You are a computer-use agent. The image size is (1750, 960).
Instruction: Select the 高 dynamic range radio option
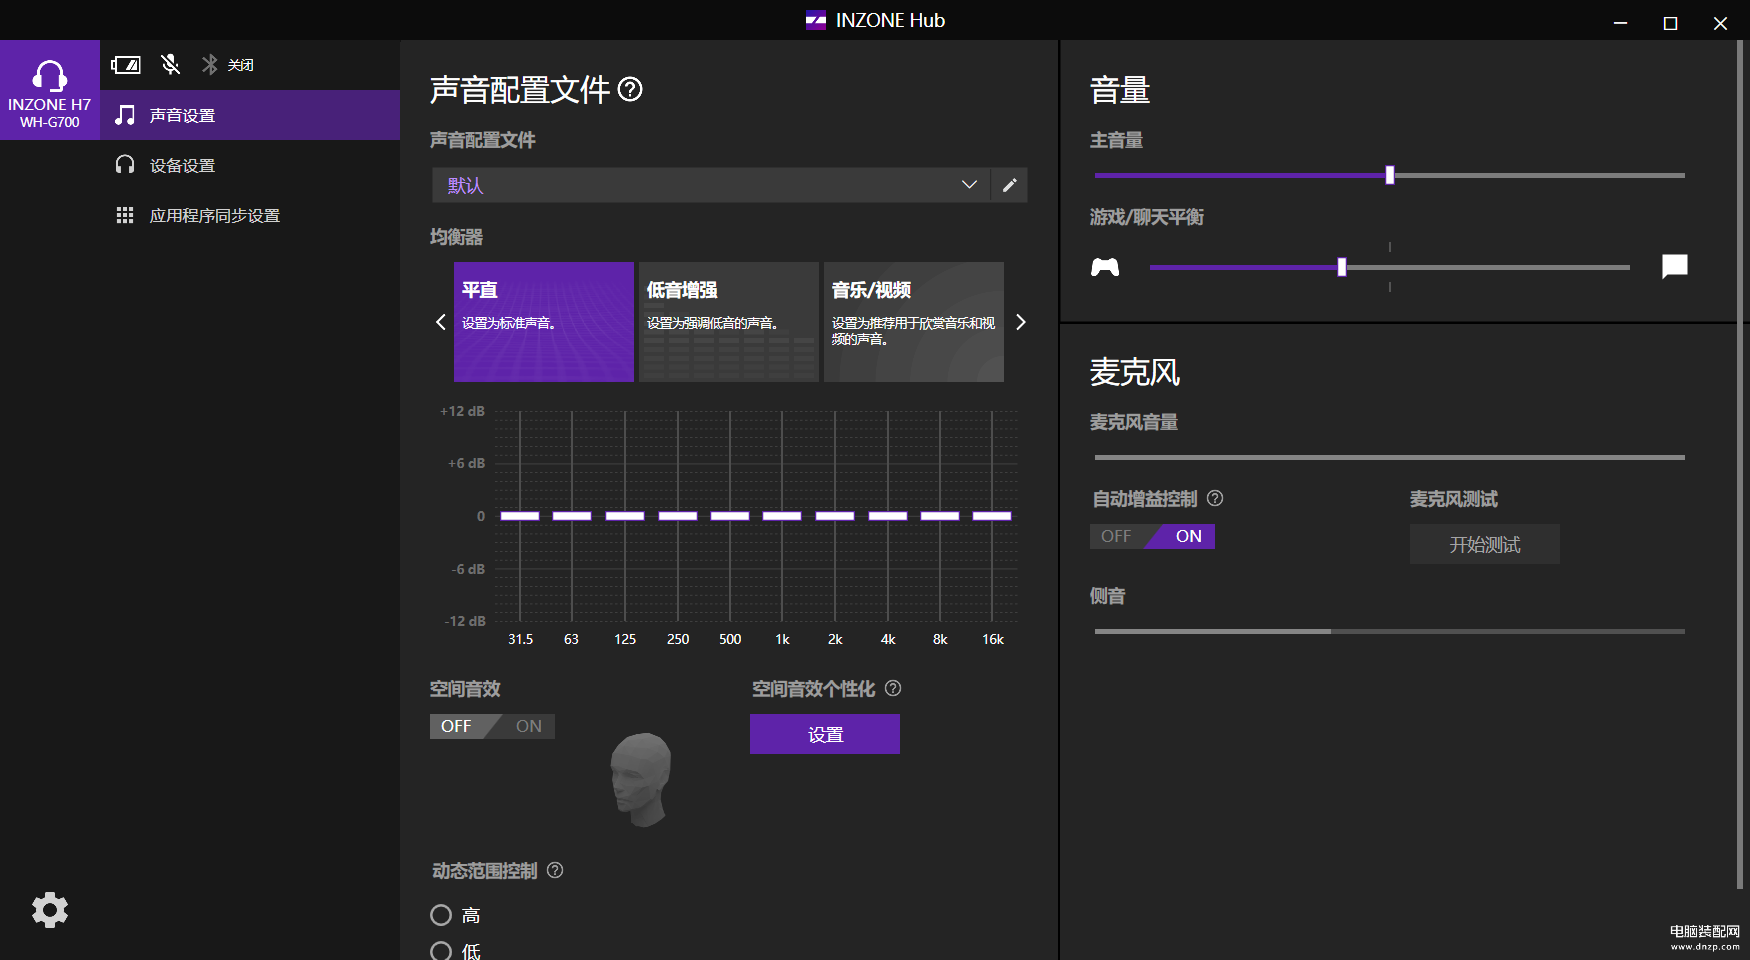coord(441,915)
